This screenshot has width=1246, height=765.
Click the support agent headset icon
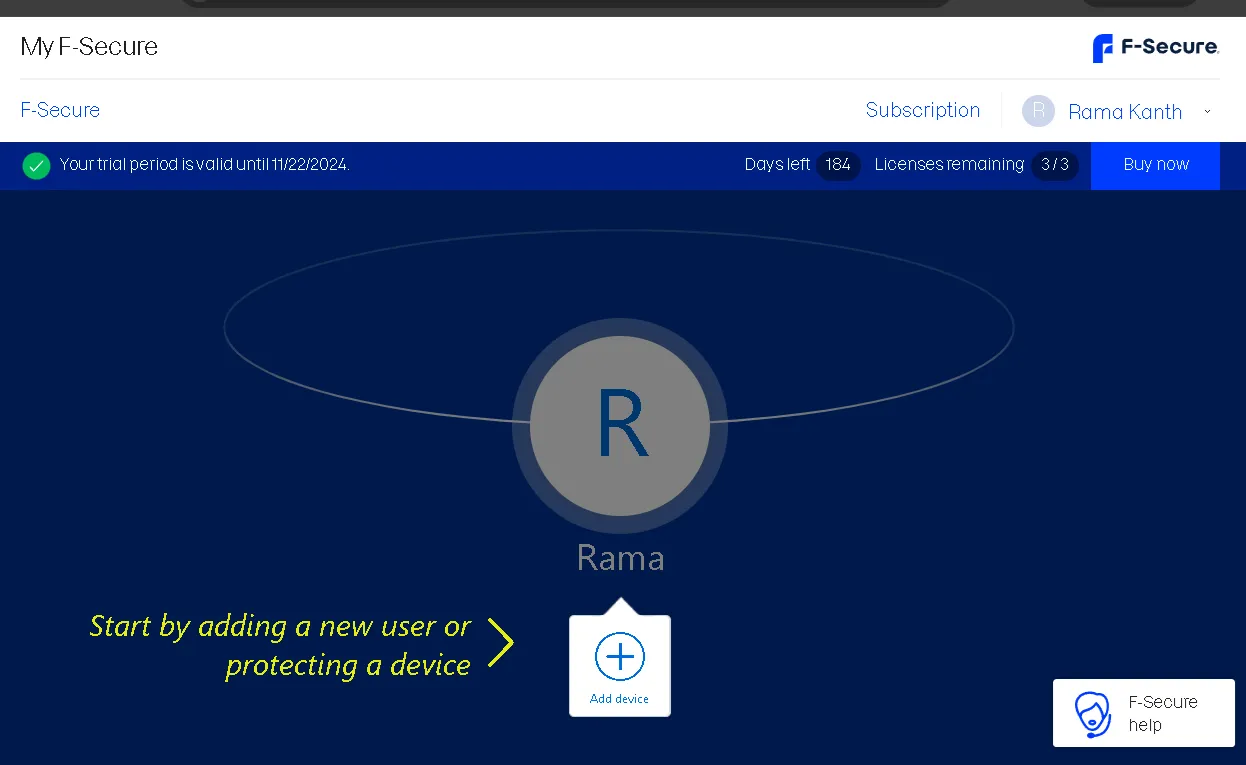click(1092, 713)
